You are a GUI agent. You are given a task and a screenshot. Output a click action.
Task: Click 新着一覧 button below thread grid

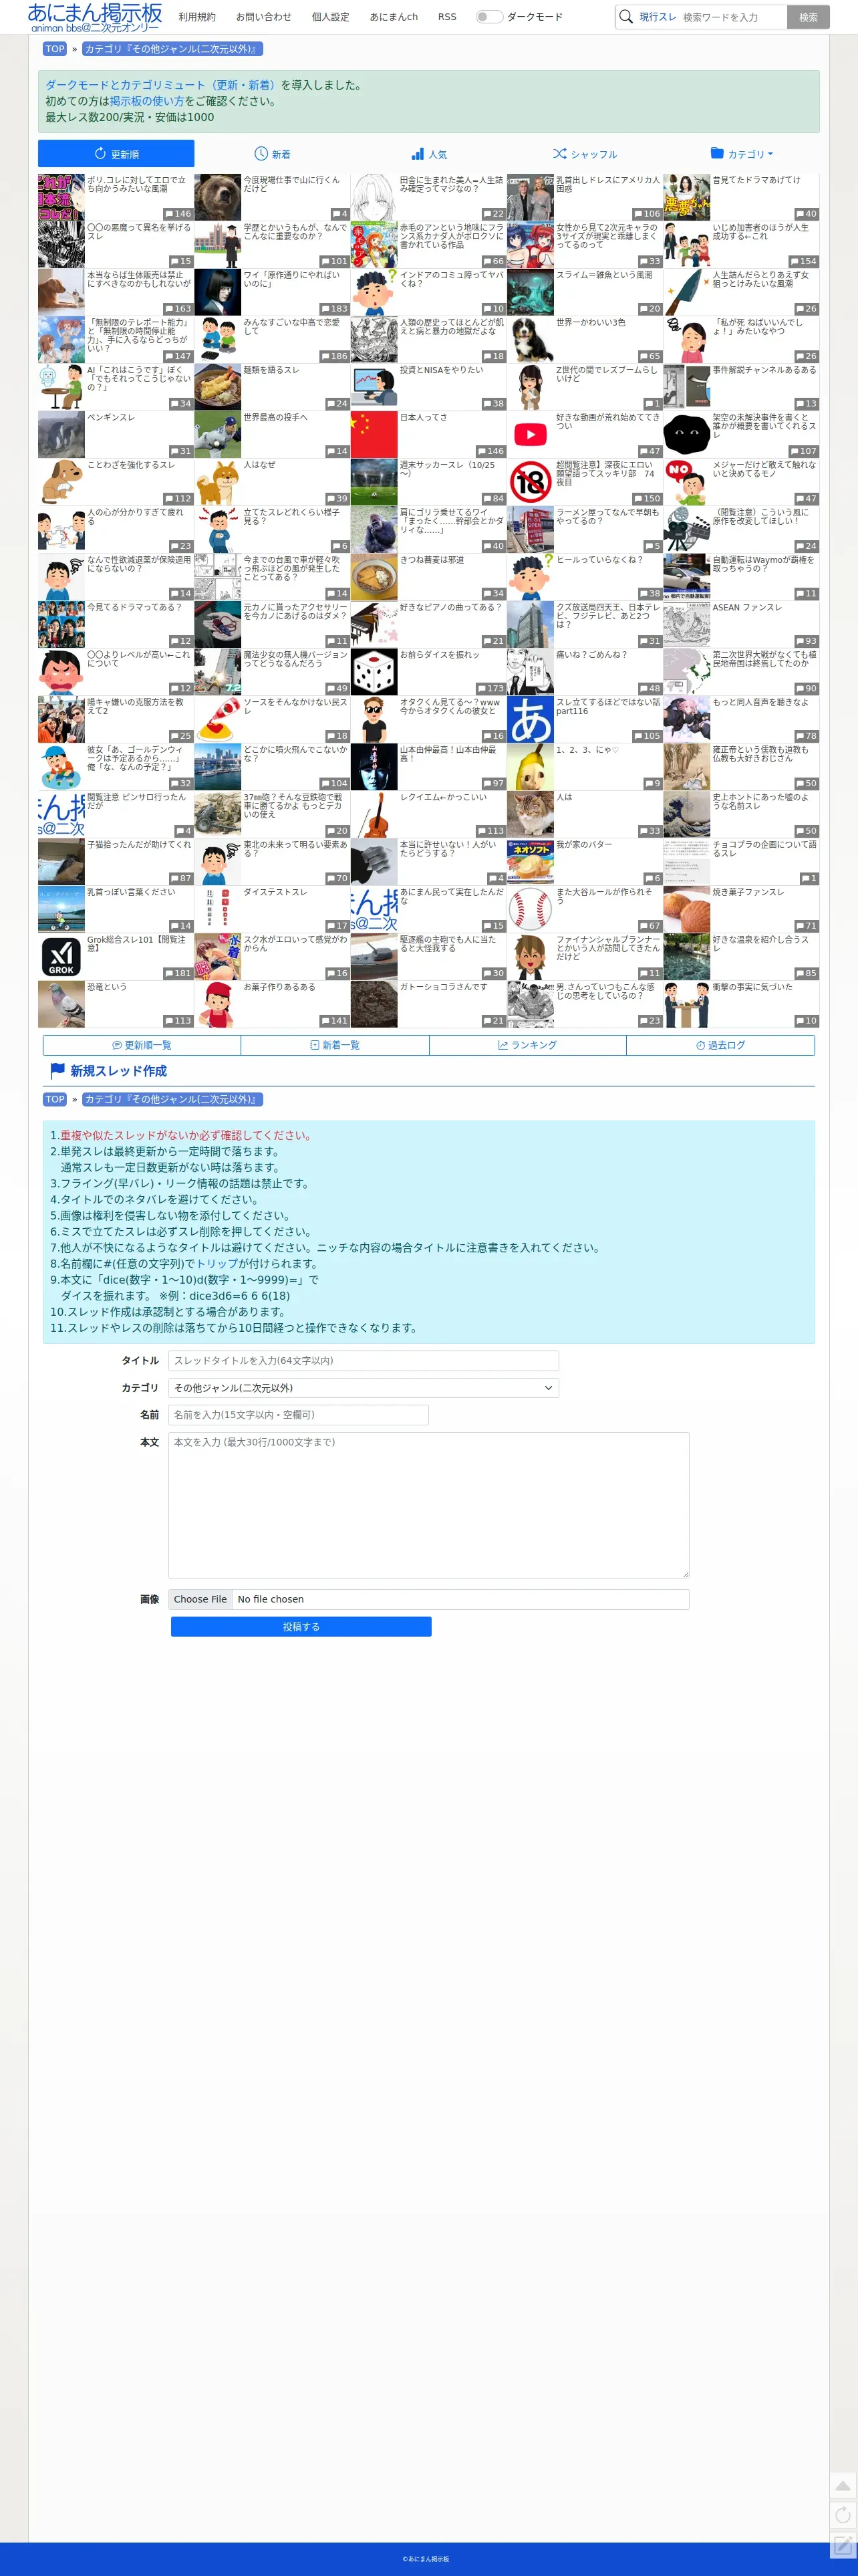pos(335,1045)
